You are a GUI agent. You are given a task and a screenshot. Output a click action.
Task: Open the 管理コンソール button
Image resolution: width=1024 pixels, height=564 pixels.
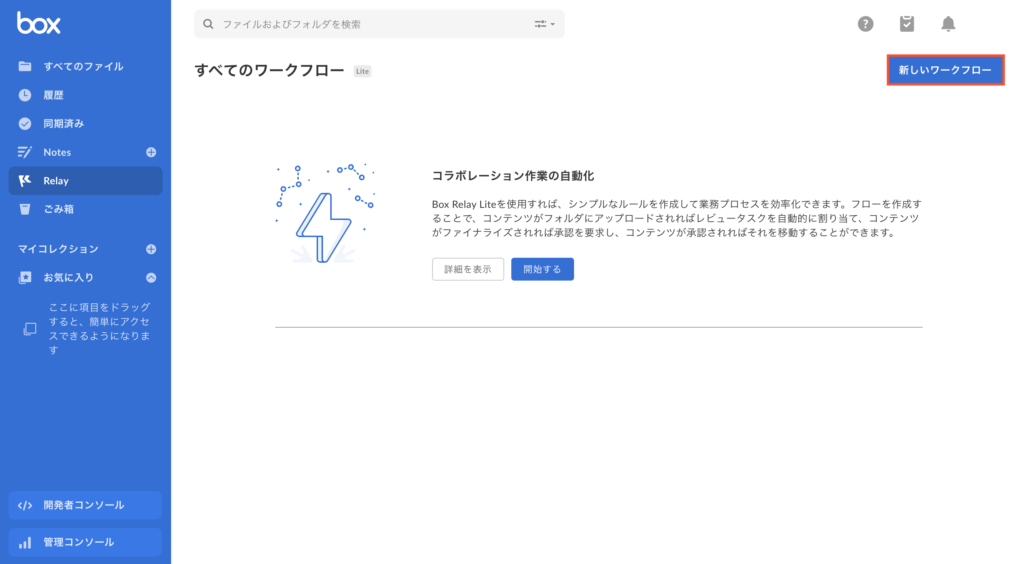(x=86, y=542)
